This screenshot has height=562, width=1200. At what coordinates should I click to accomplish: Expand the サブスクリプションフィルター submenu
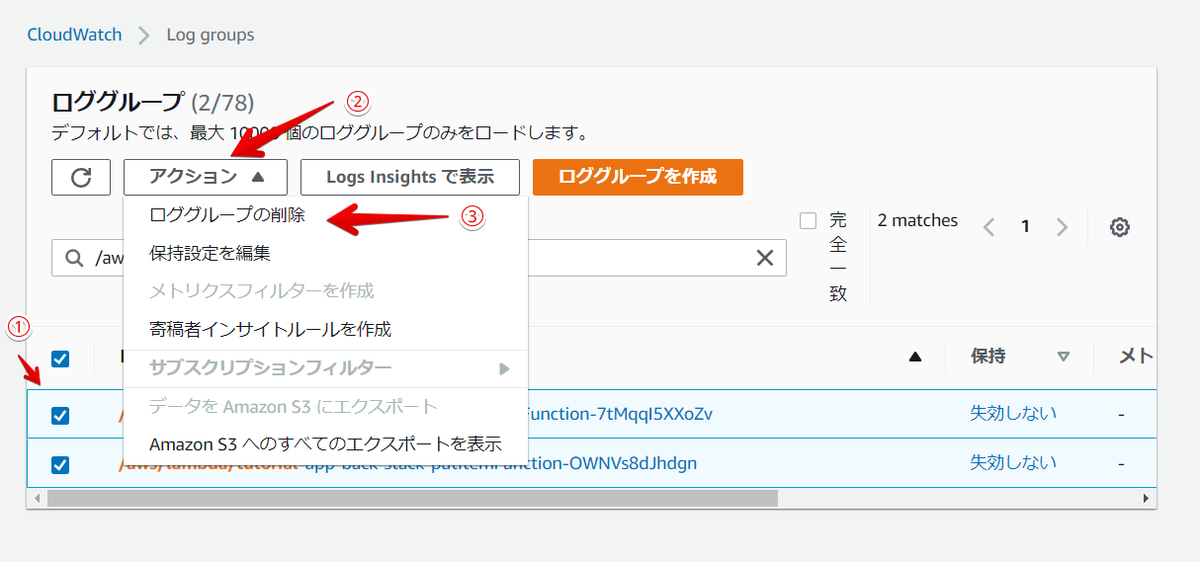click(325, 368)
